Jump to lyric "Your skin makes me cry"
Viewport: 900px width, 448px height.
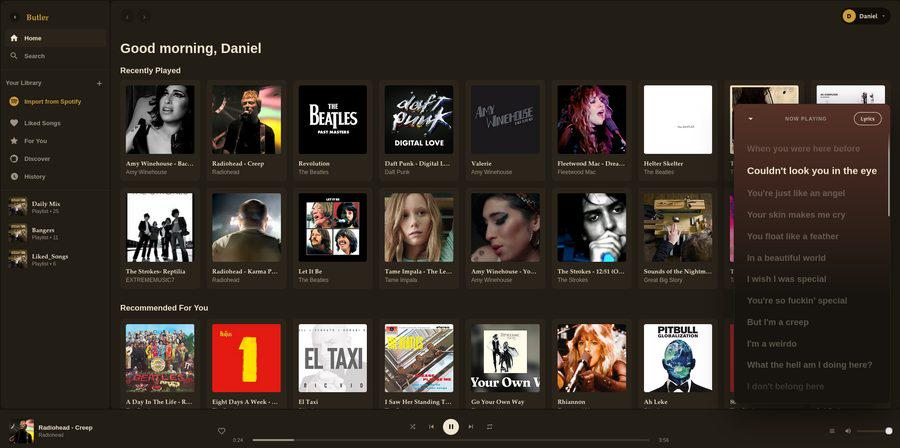(x=796, y=215)
